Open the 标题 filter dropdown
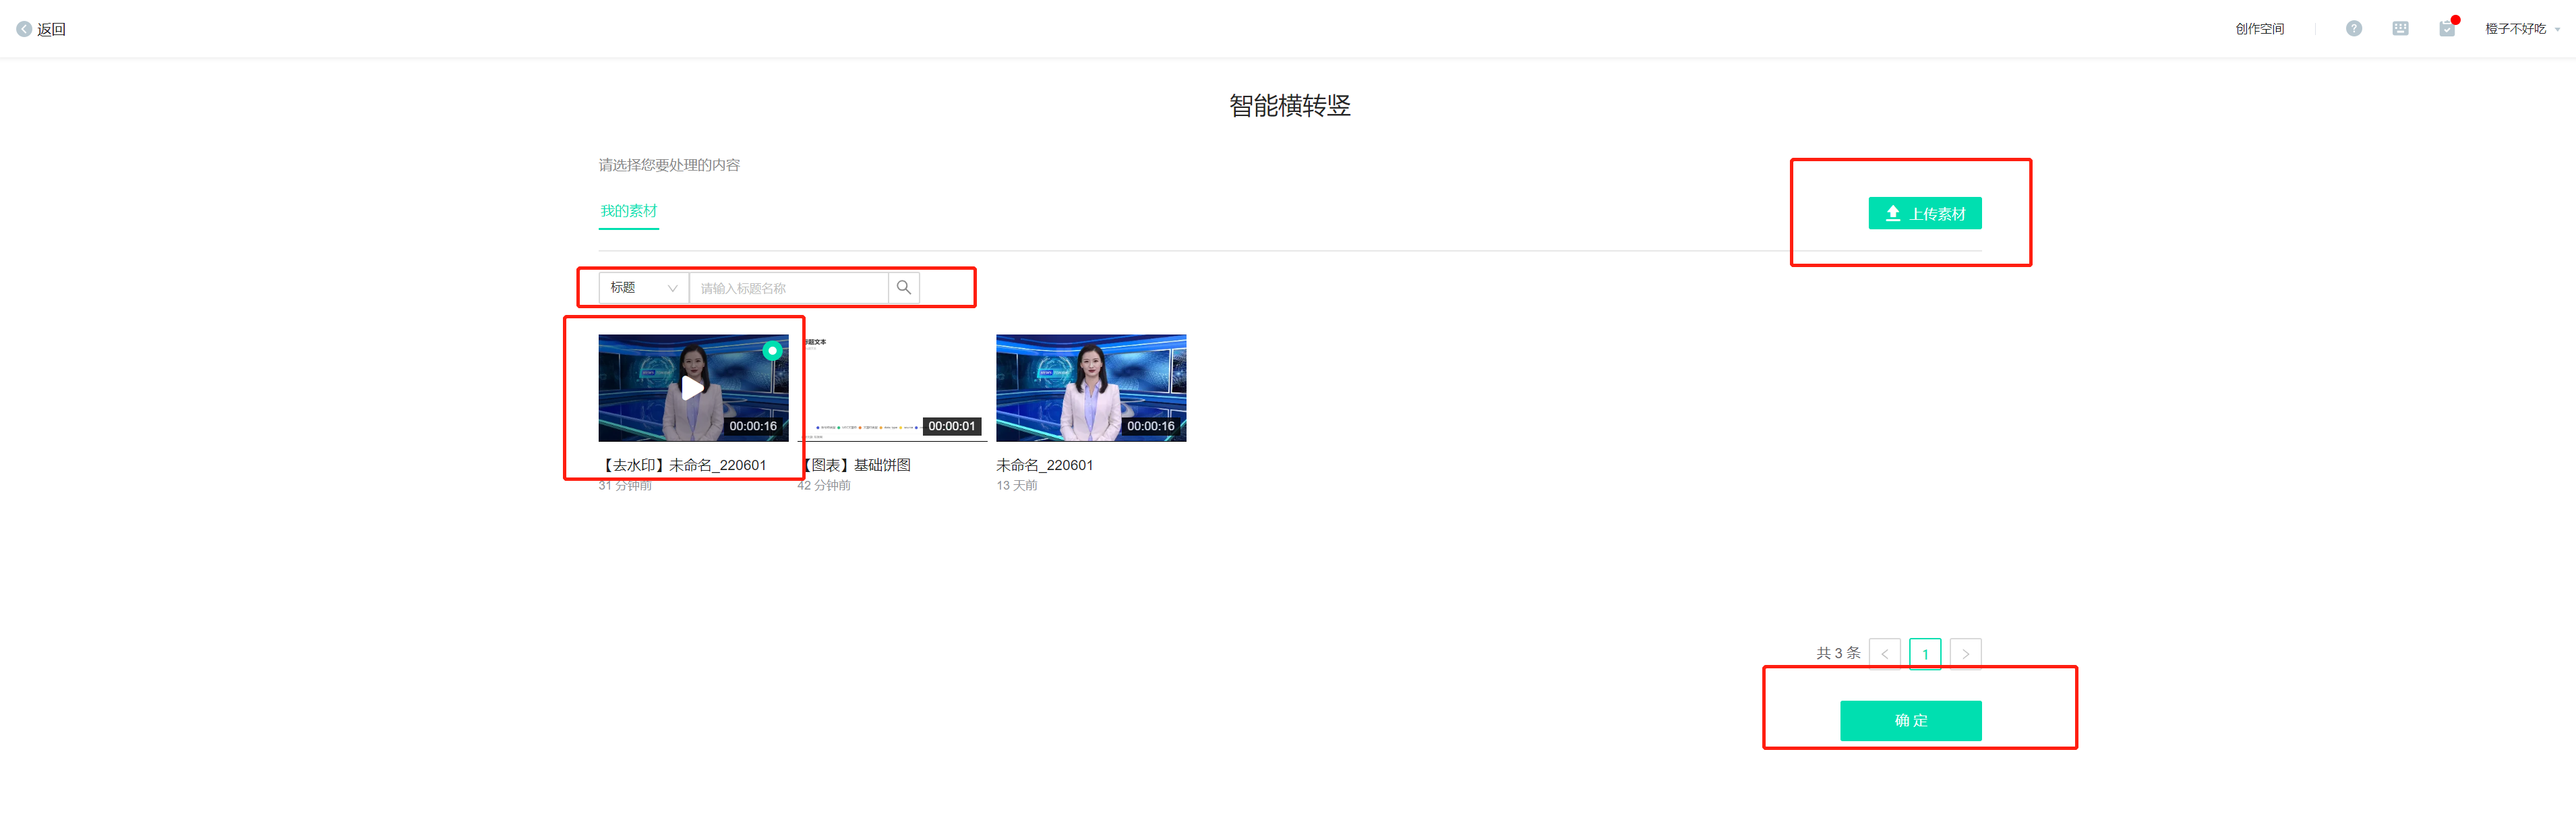The width and height of the screenshot is (2576, 814). click(x=643, y=288)
